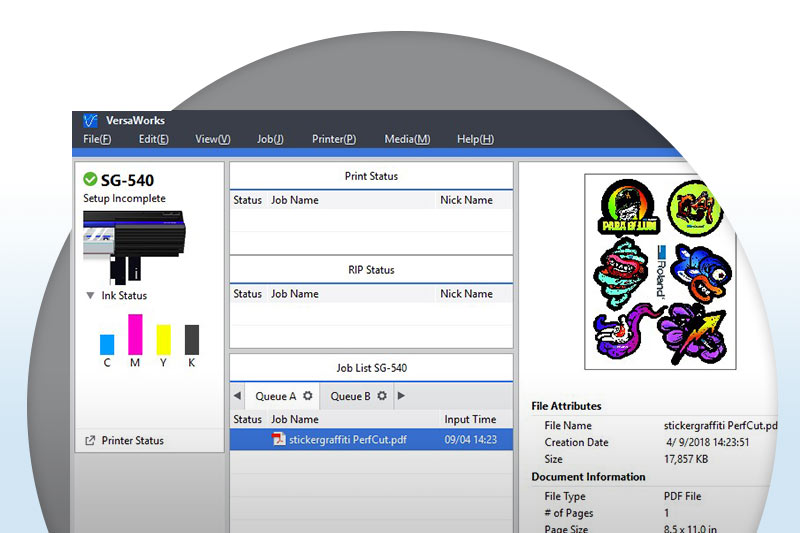Click the Printer Status link

(132, 440)
